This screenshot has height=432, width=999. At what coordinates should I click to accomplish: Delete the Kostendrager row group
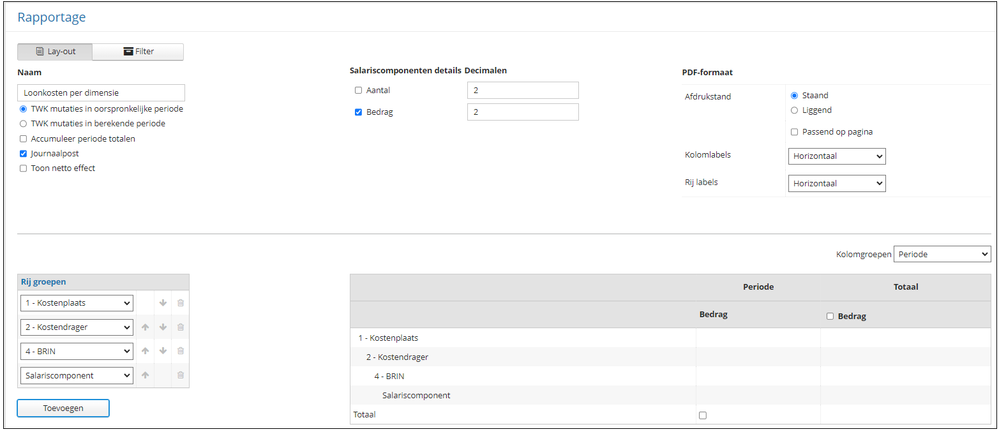coord(180,327)
